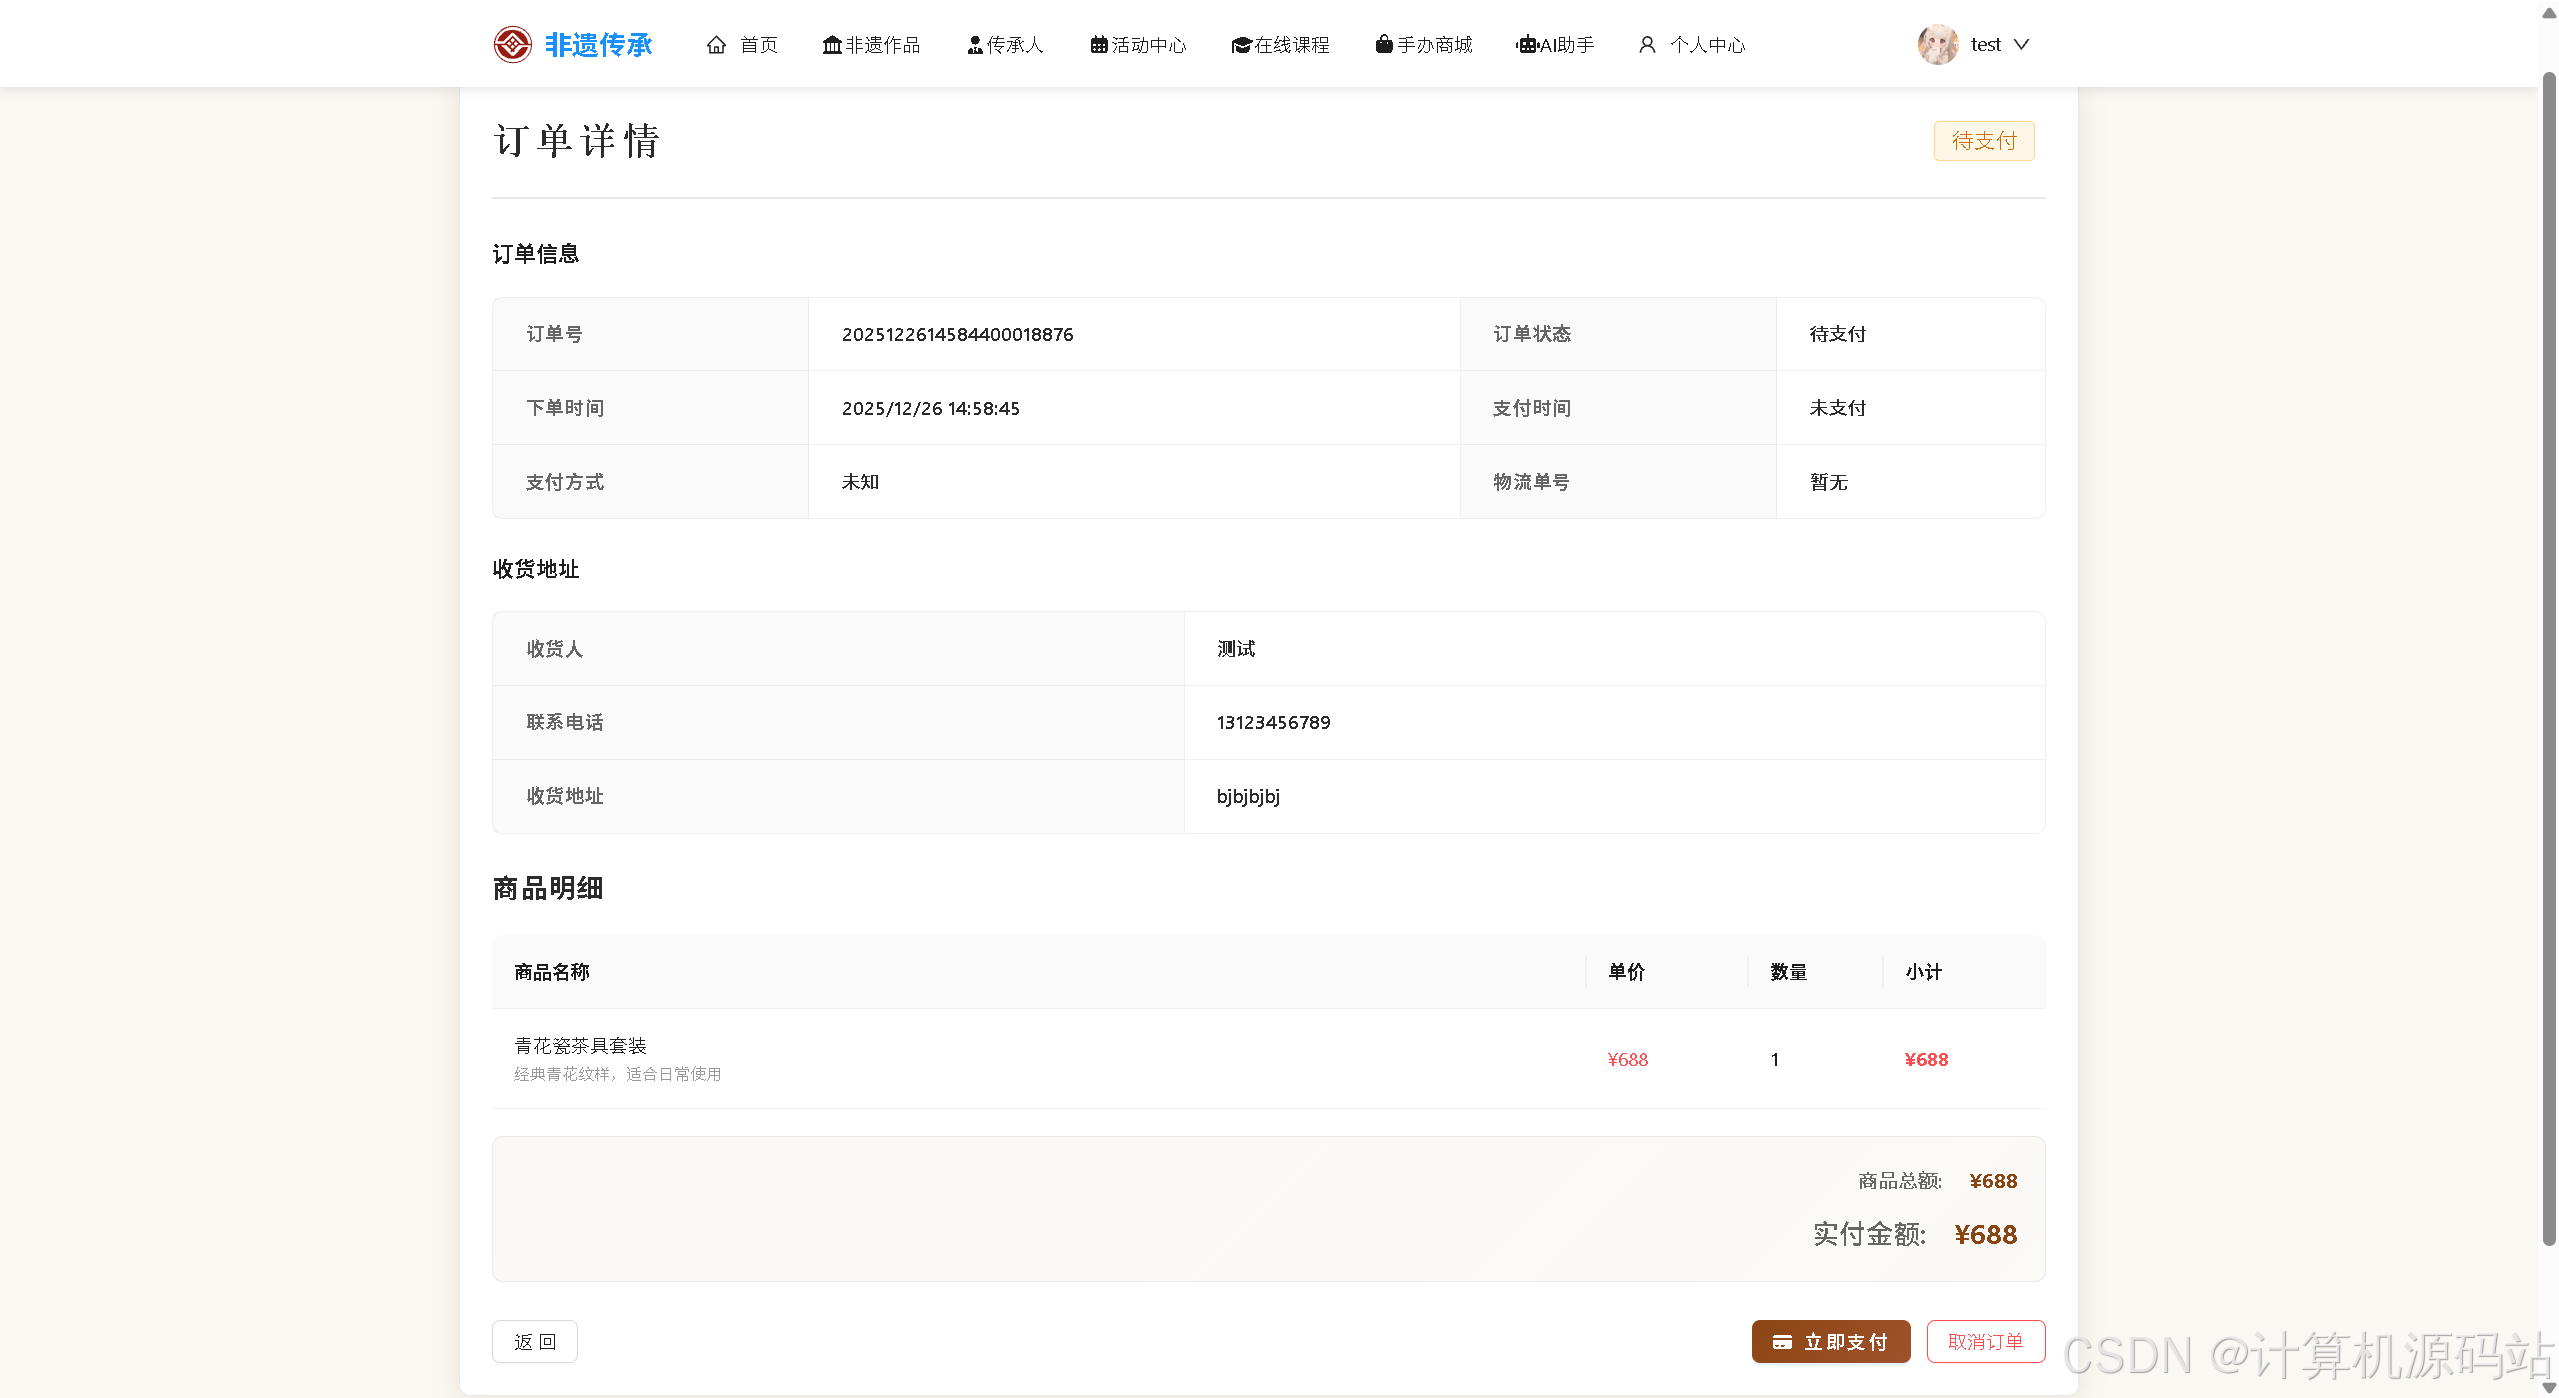Click the 非遗传承 site title text
Screen dimensions: 2559x1398
598,45
